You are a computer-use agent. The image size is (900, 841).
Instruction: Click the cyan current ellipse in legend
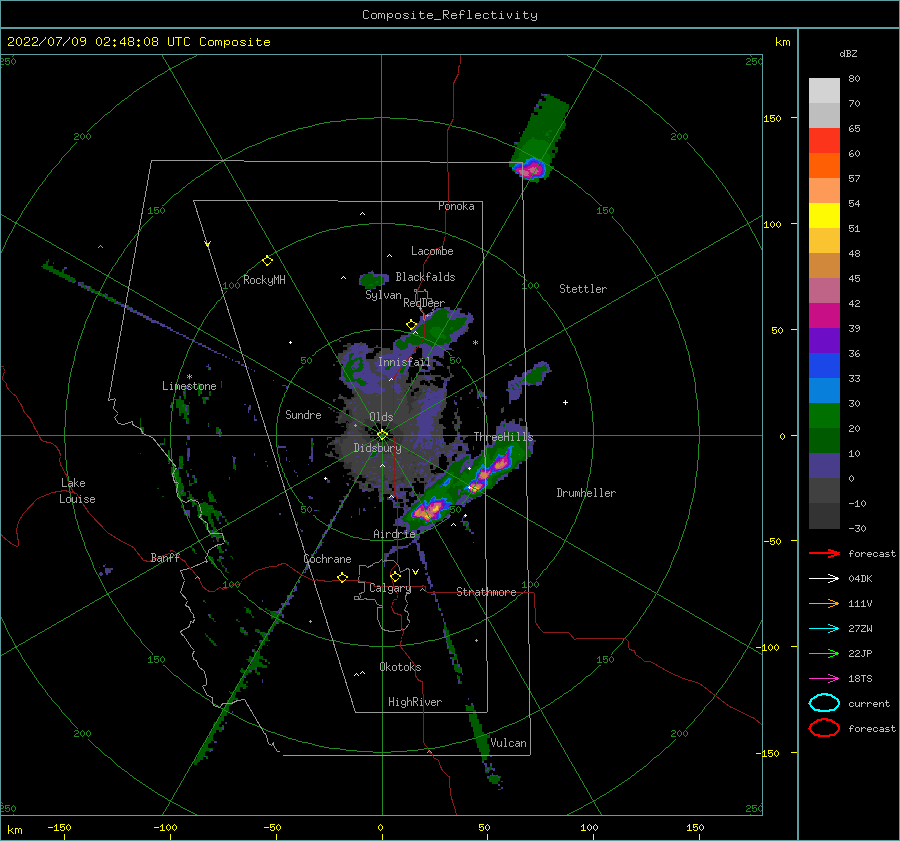pos(824,703)
